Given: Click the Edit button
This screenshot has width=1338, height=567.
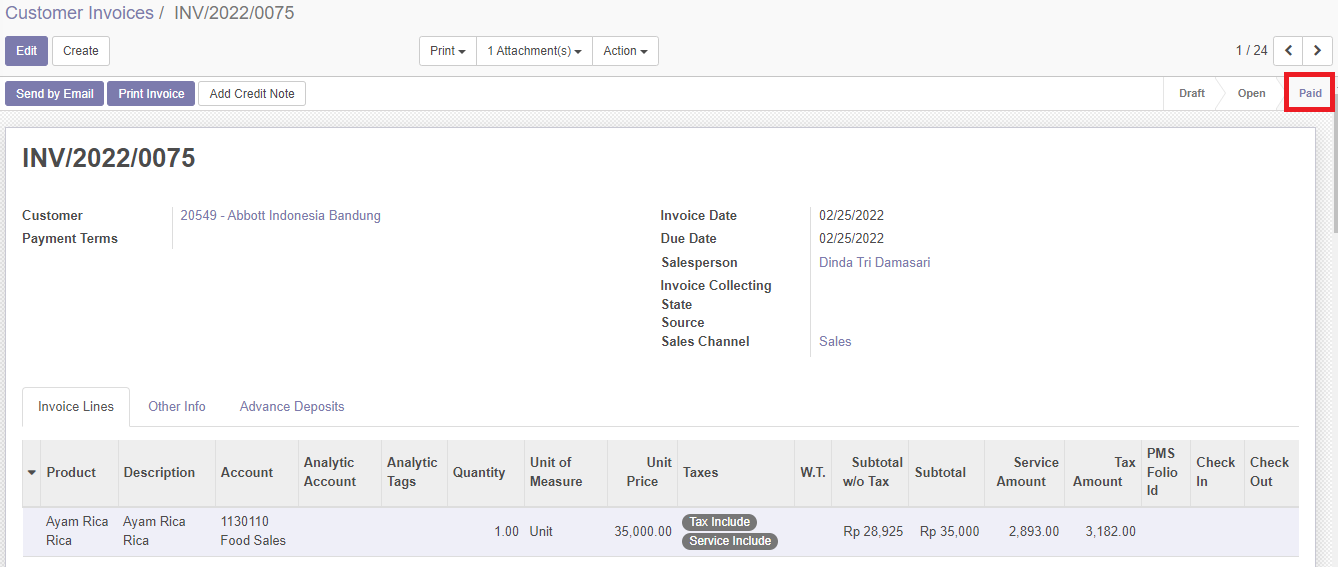Looking at the screenshot, I should tap(26, 51).
